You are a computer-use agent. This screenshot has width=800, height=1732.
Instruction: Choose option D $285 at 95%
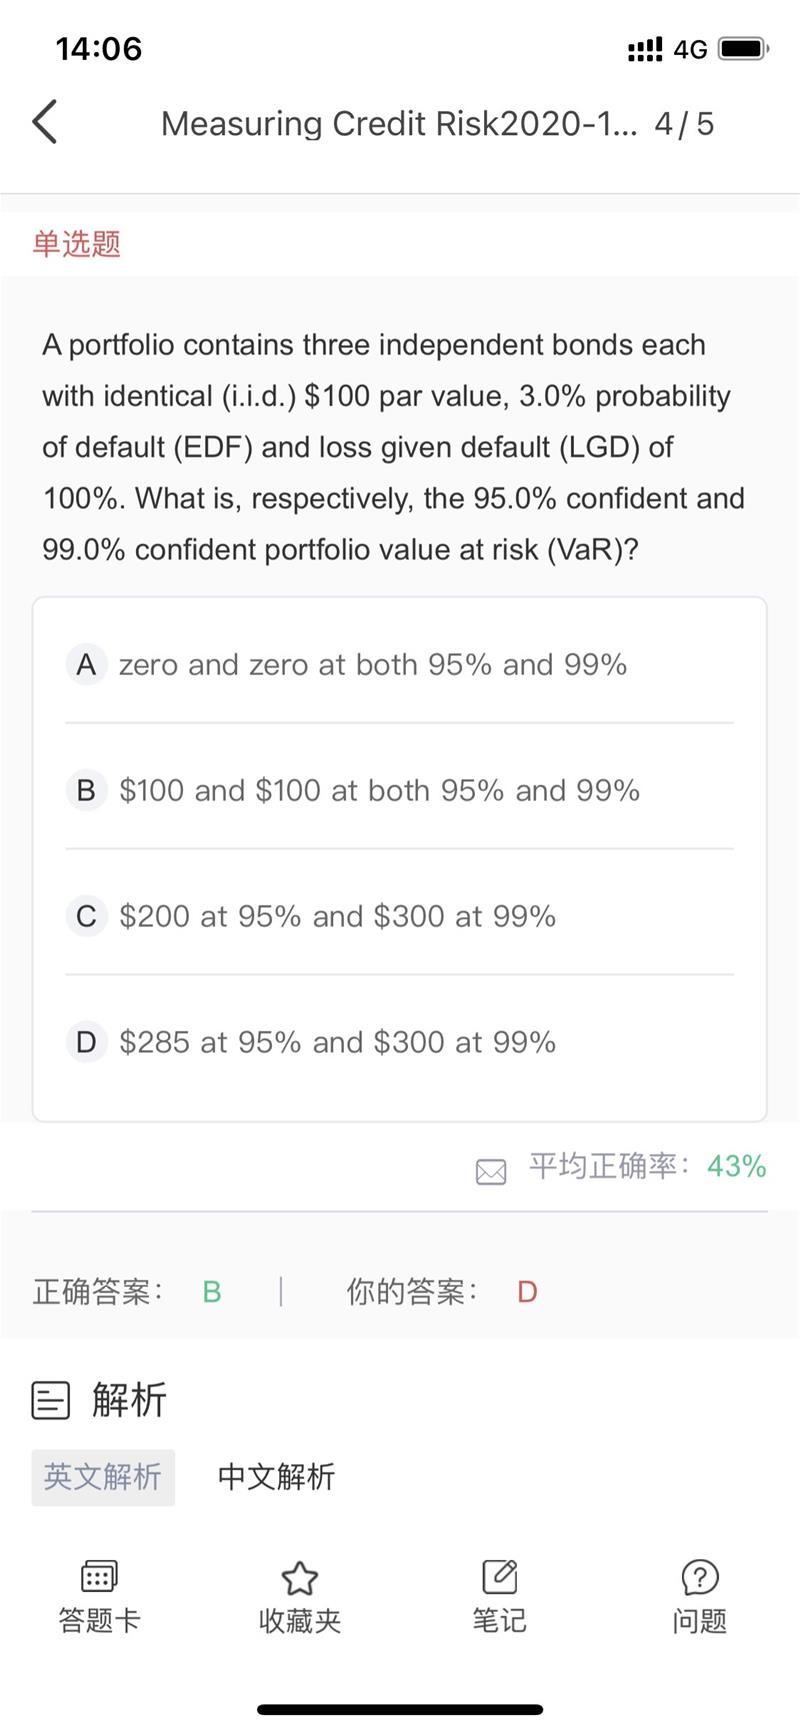click(x=336, y=1042)
